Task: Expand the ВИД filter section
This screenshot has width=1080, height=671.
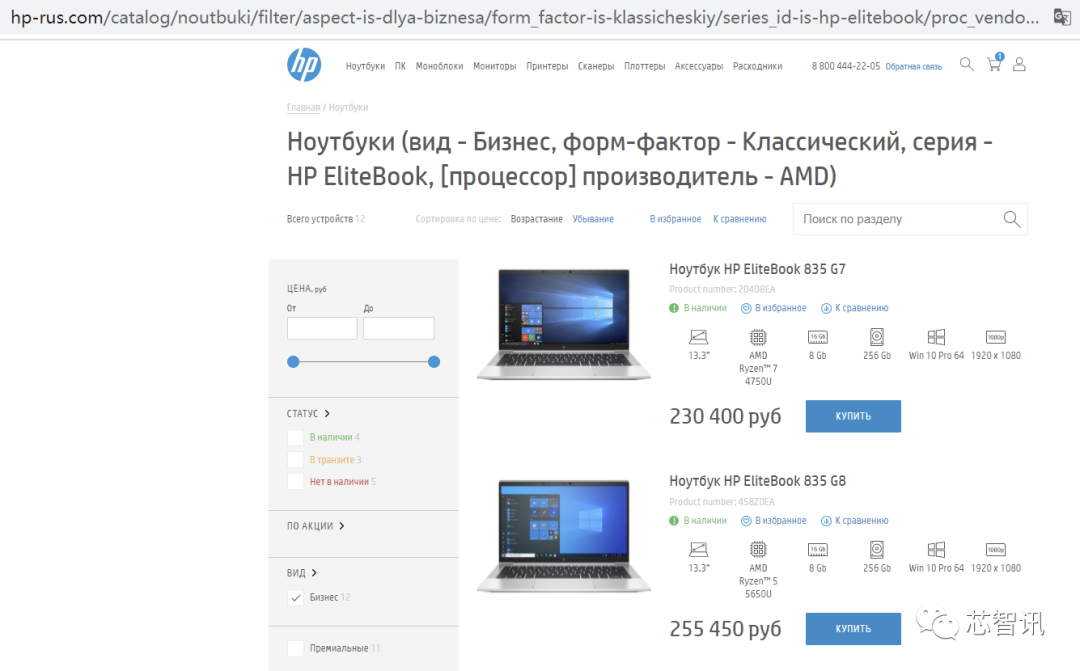Action: tap(302, 572)
